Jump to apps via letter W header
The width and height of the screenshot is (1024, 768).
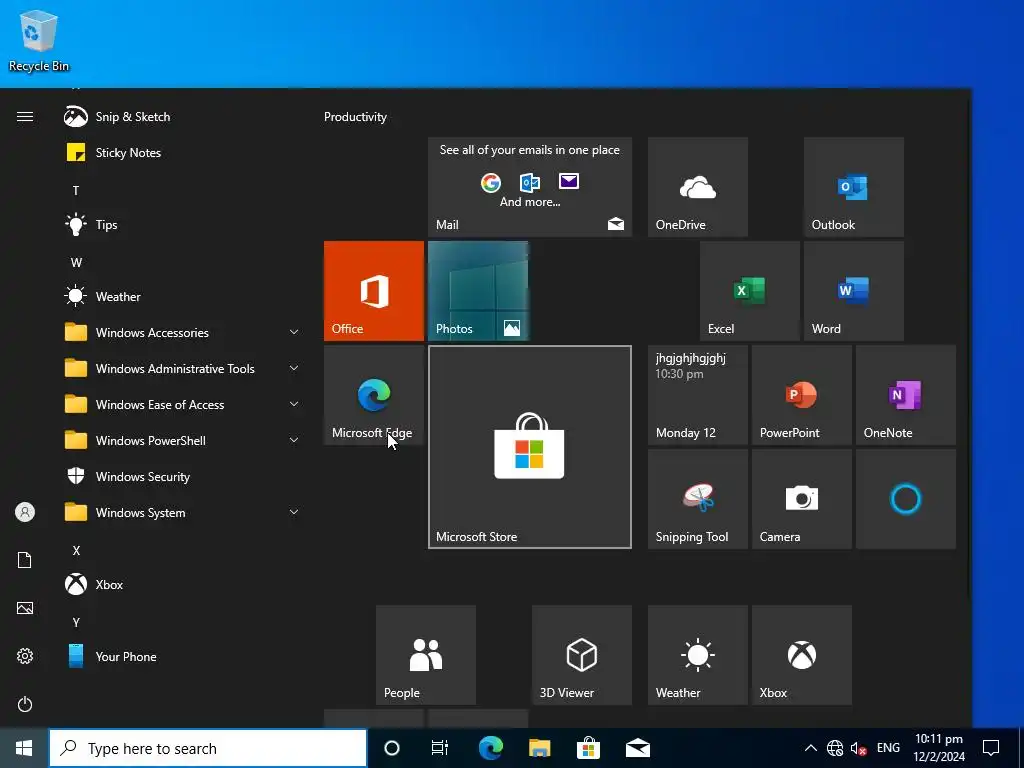pyautogui.click(x=76, y=263)
